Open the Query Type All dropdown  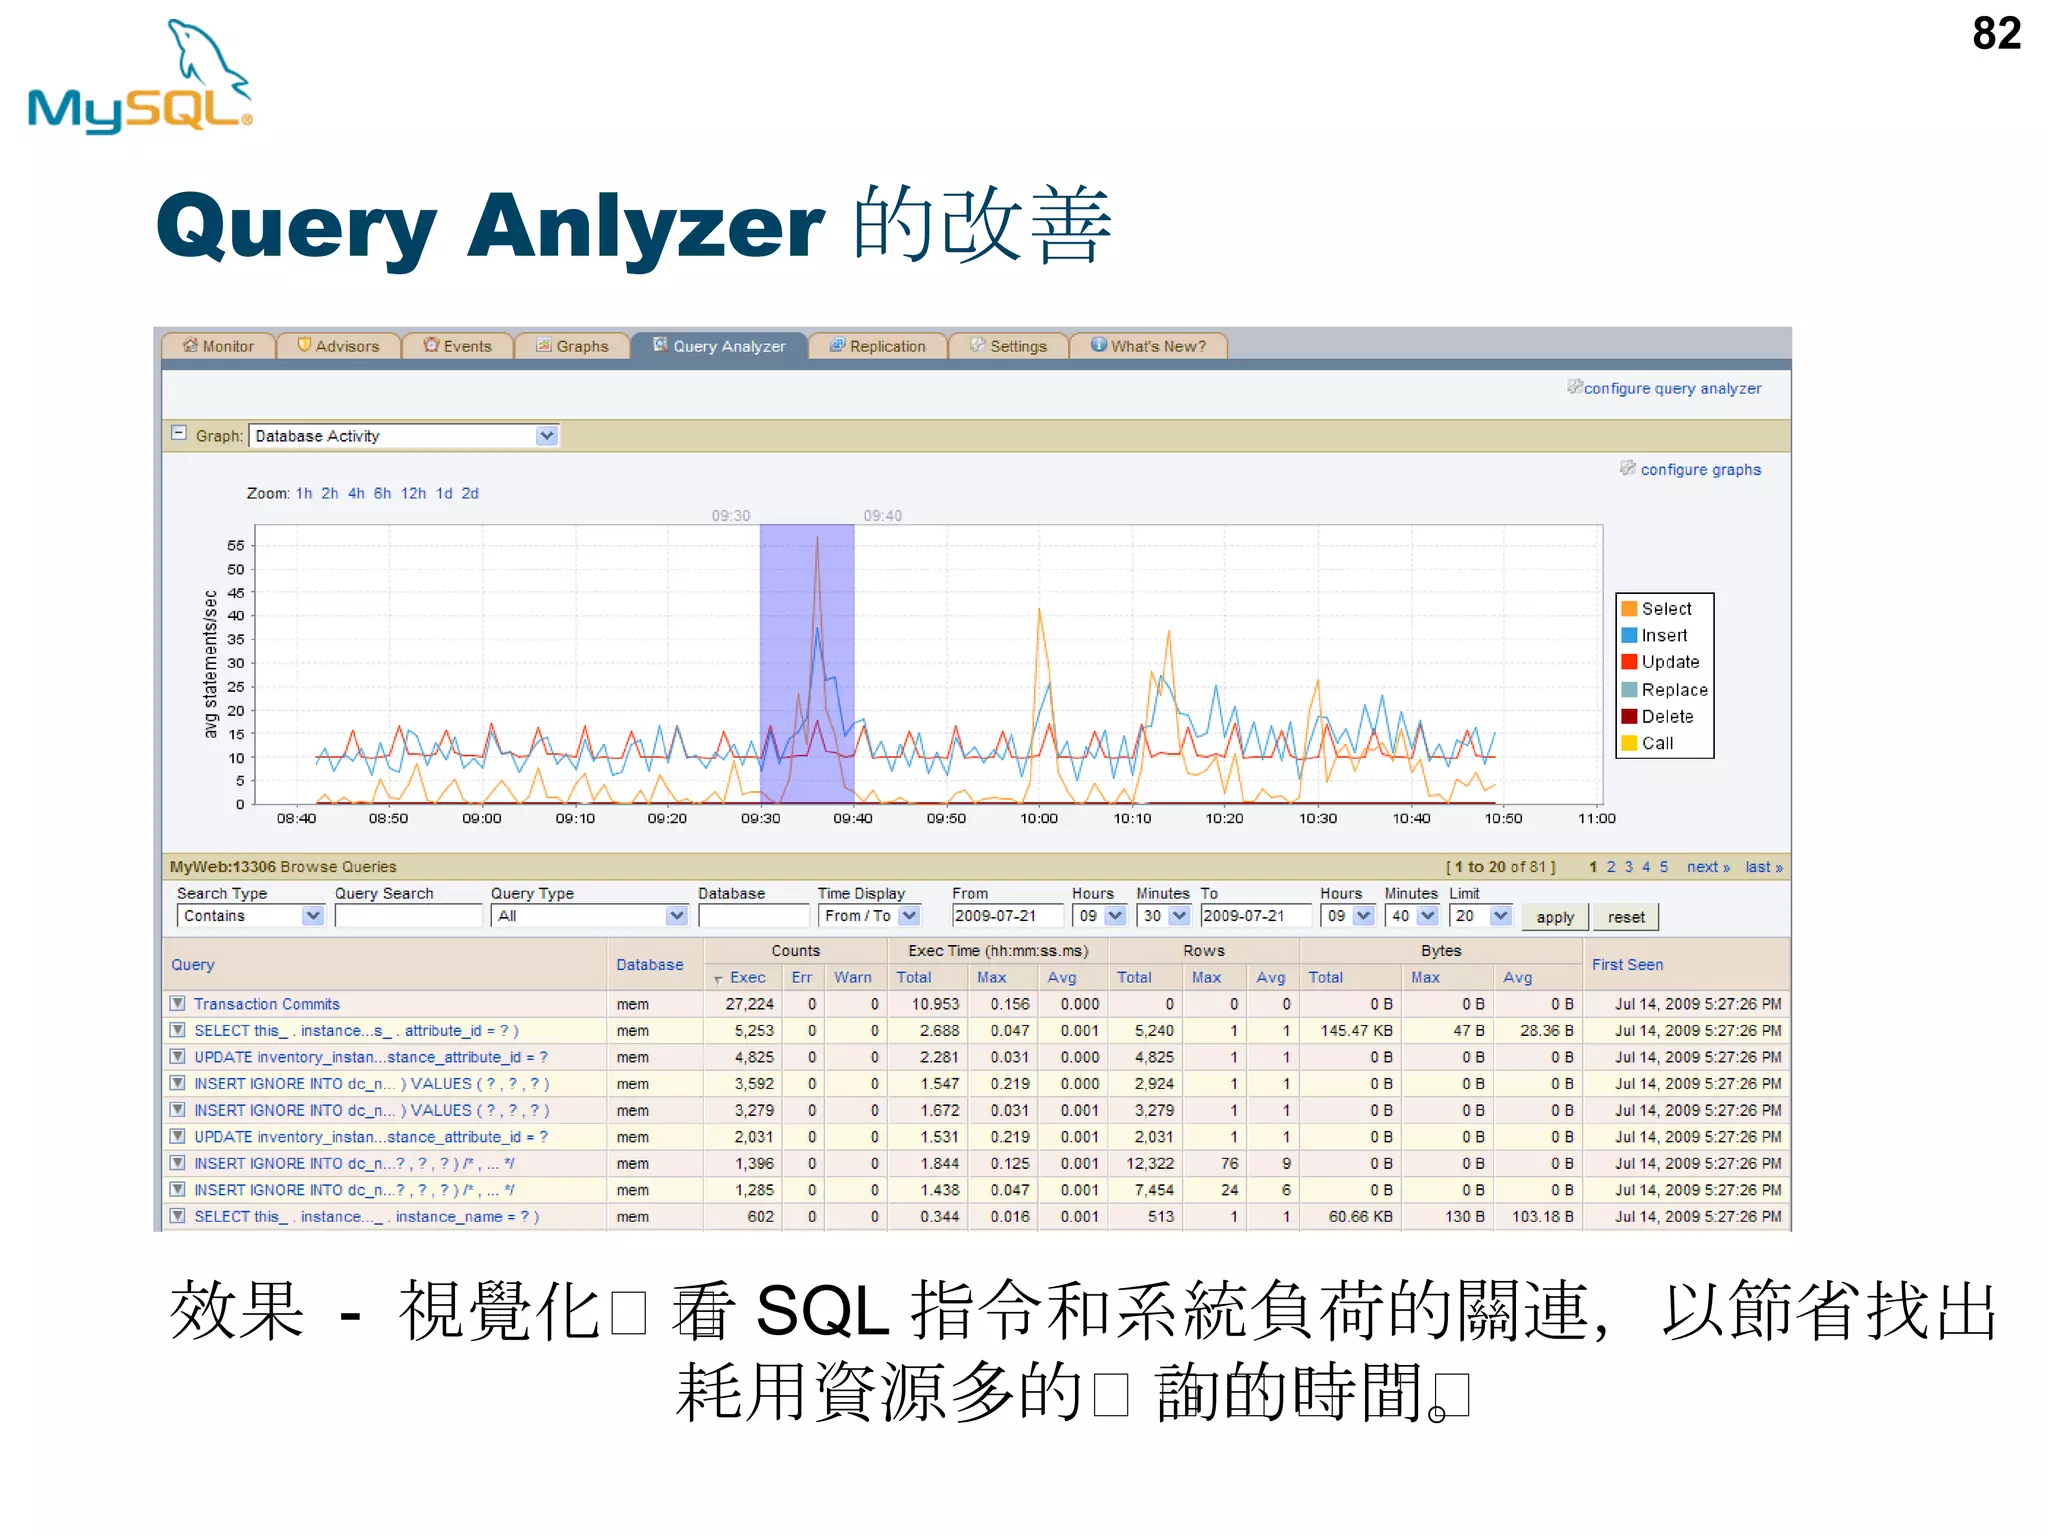tap(589, 916)
